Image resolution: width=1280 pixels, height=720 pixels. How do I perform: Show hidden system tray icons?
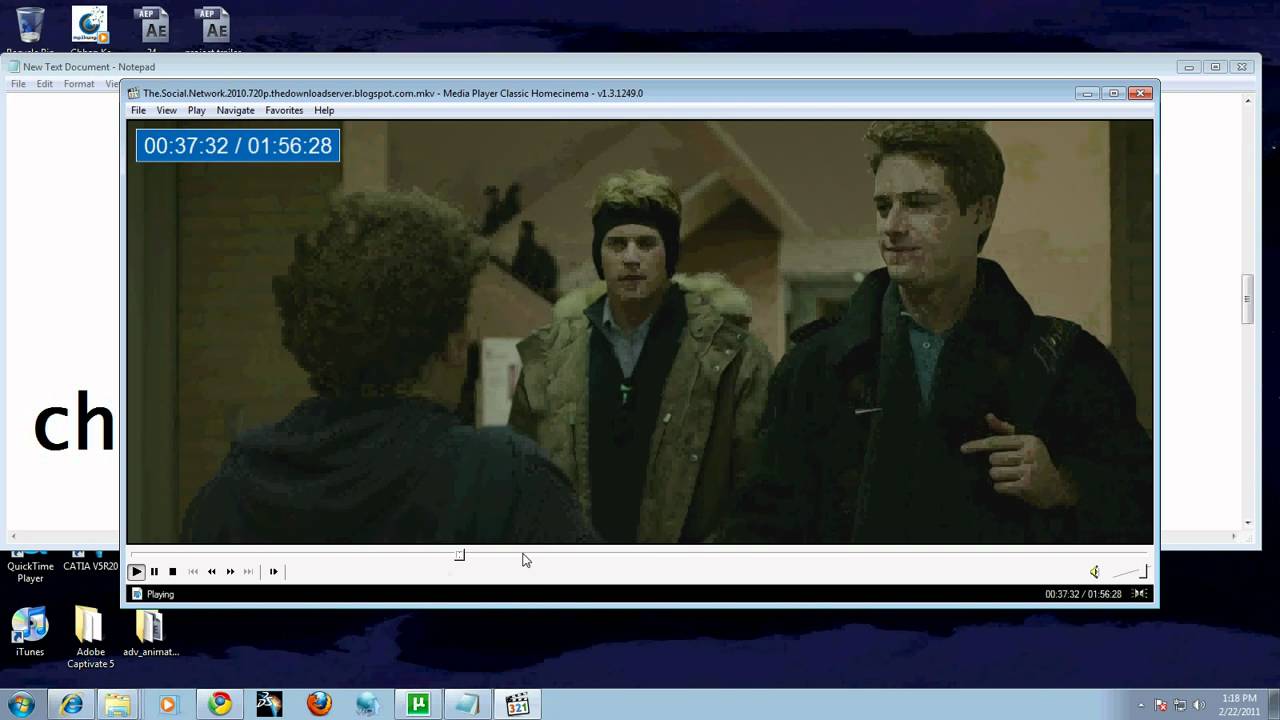point(1141,705)
